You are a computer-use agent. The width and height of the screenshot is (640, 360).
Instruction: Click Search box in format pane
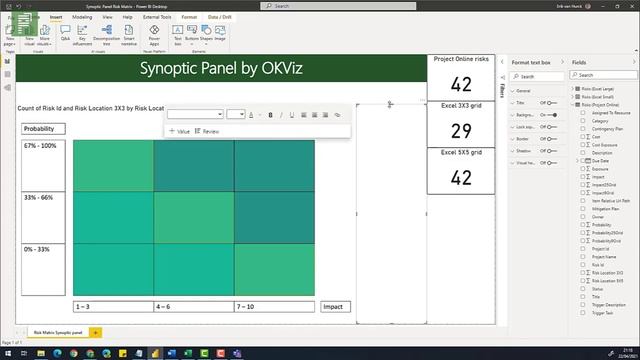click(x=537, y=76)
